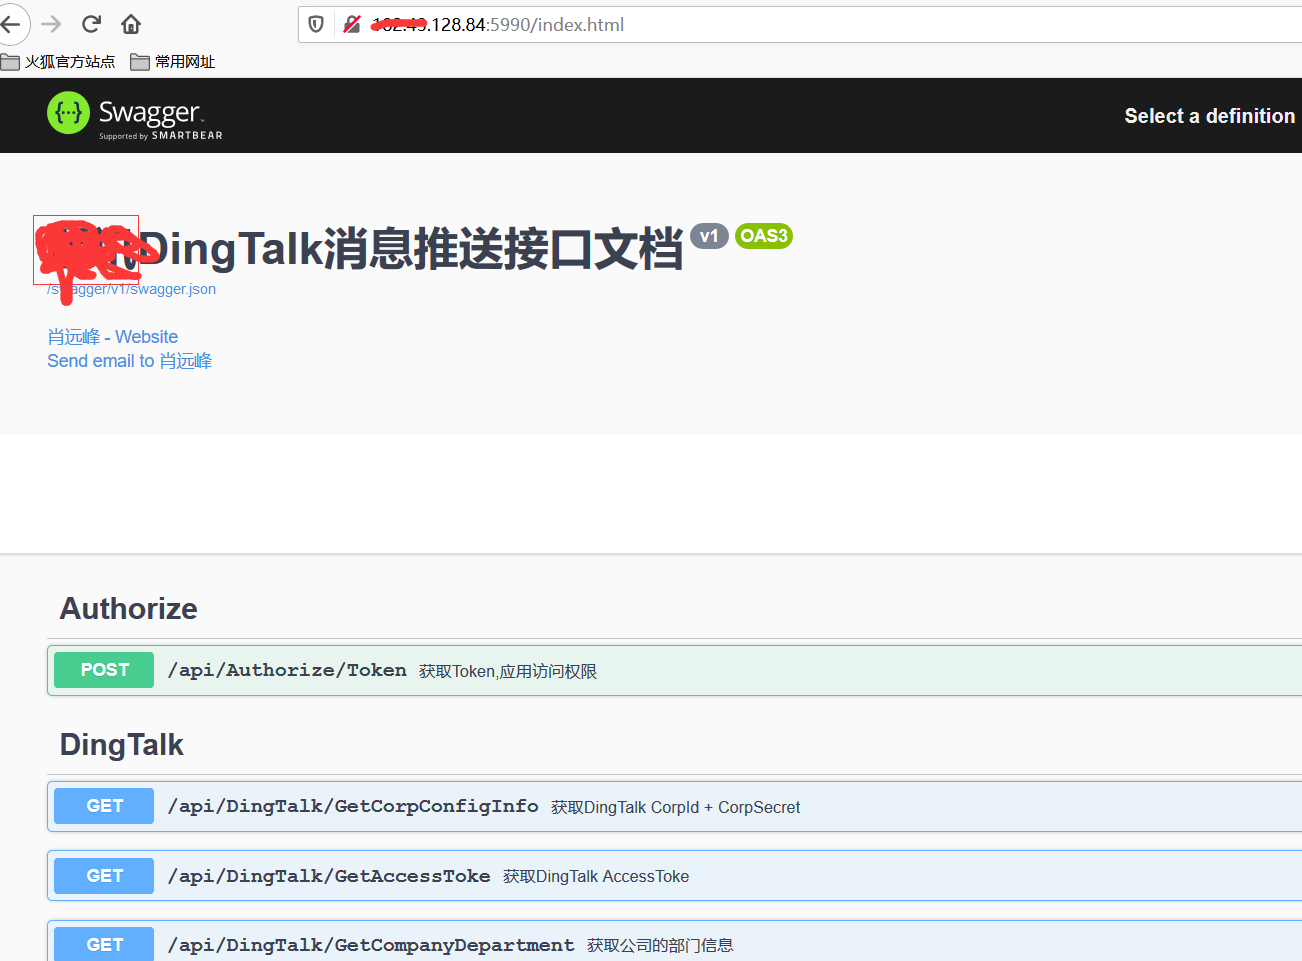
Task: Open the 常用网址 bookmark folder
Action: [x=173, y=62]
